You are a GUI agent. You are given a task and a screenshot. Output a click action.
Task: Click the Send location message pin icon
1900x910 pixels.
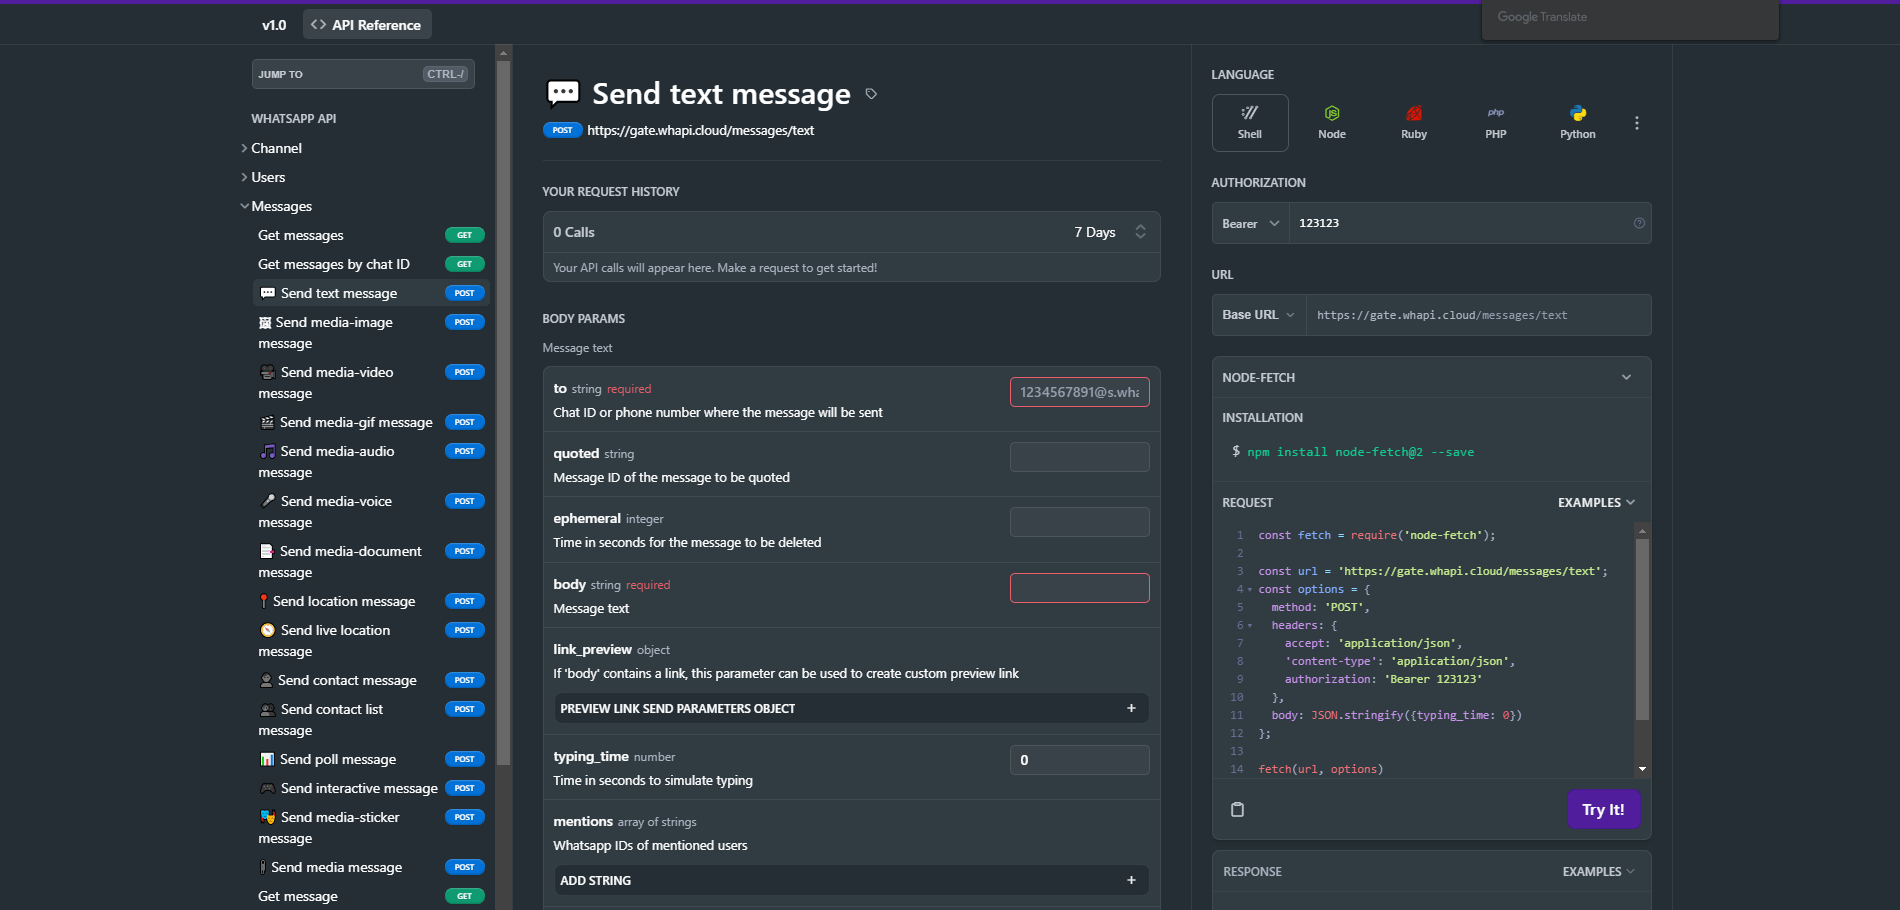click(x=263, y=601)
